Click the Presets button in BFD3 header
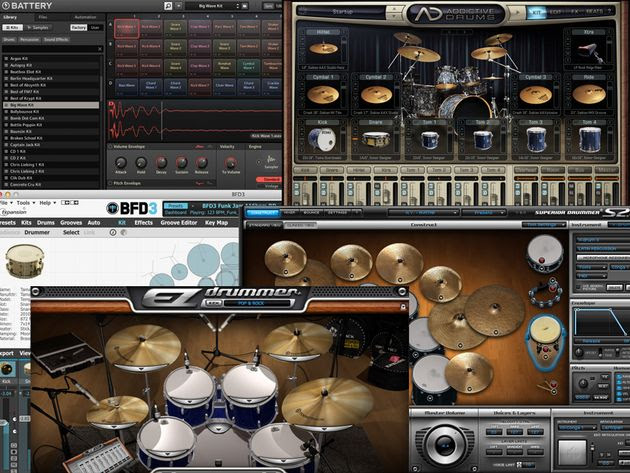 click(x=175, y=206)
